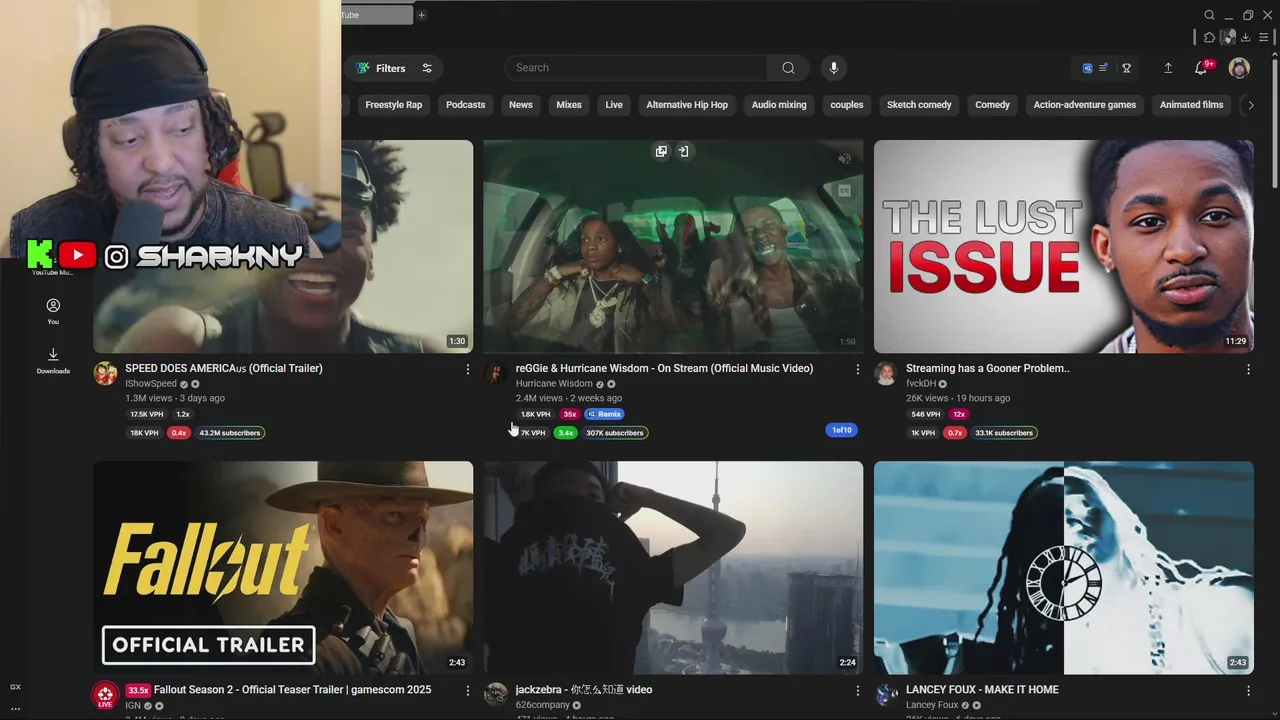Click the magnifier search button beside the search box

coord(788,68)
